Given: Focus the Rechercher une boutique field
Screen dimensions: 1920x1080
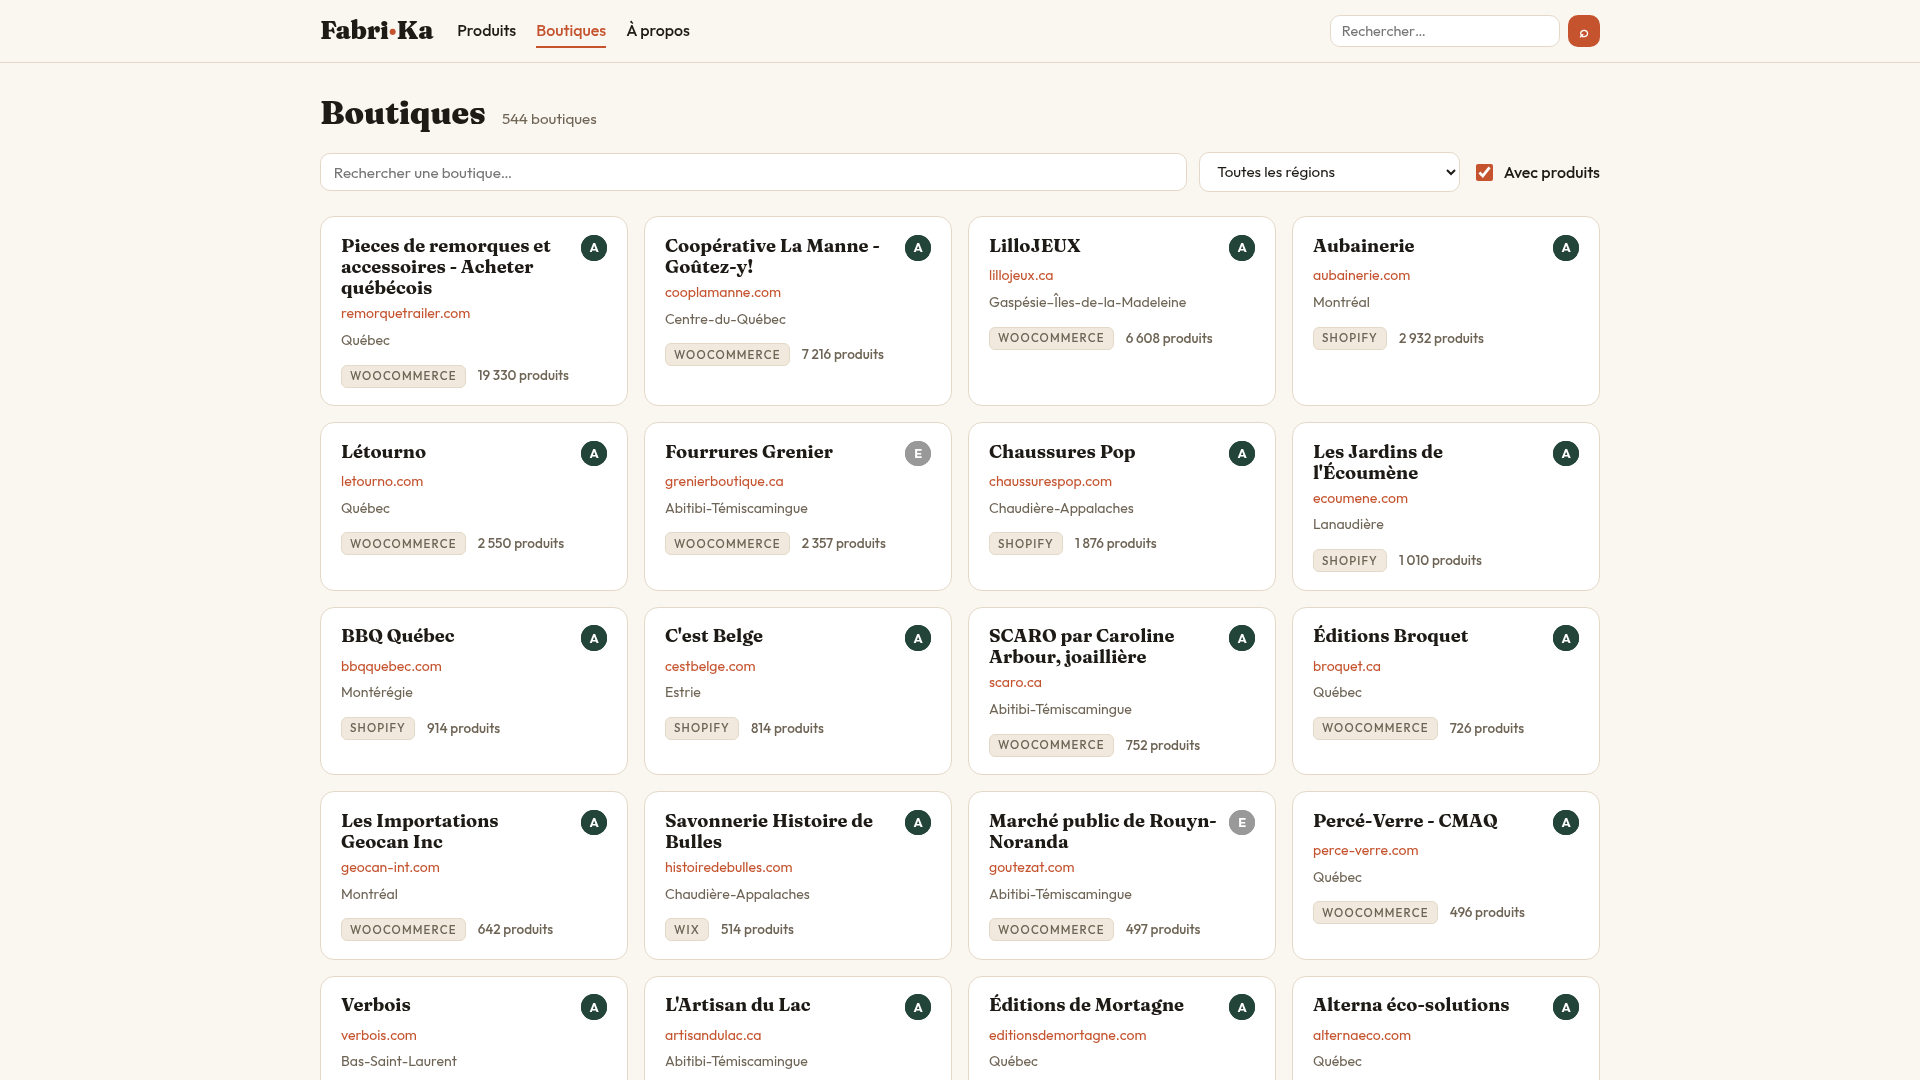Looking at the screenshot, I should coord(753,172).
